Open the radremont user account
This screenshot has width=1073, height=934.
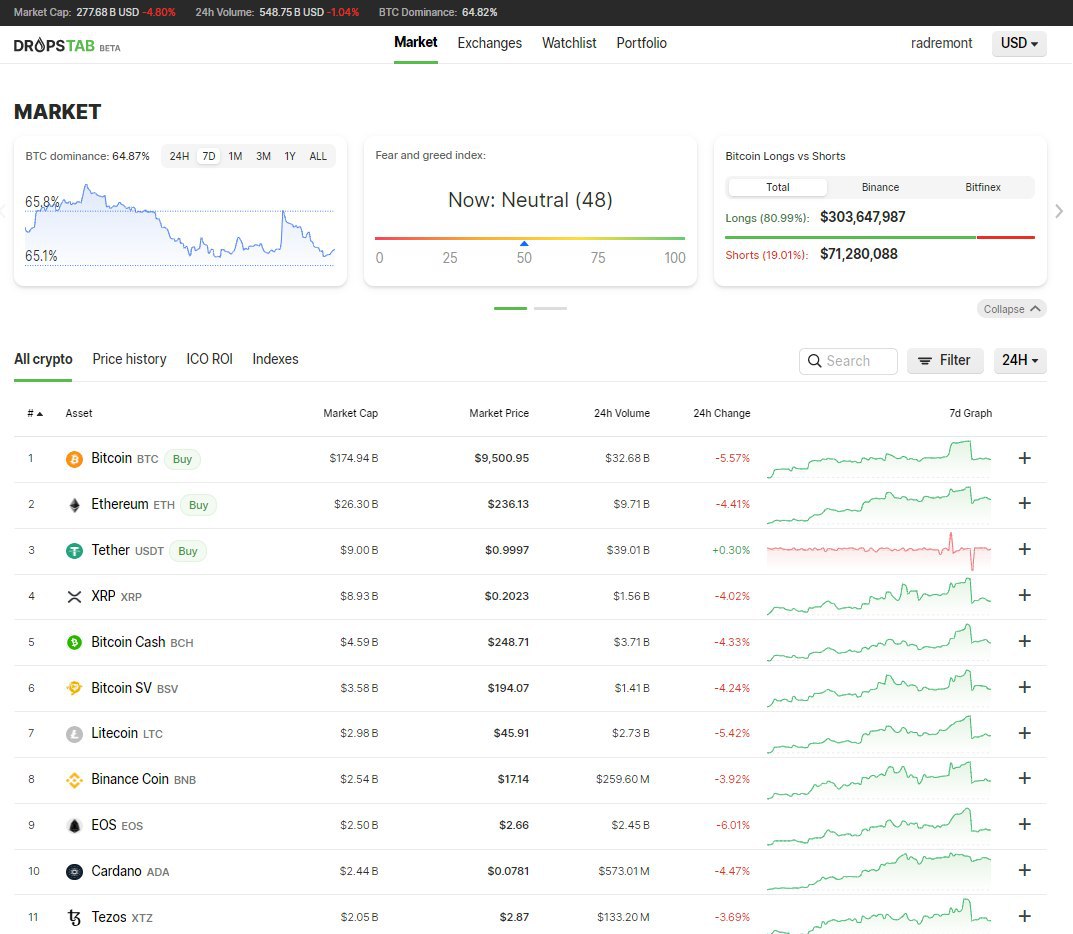pyautogui.click(x=941, y=43)
